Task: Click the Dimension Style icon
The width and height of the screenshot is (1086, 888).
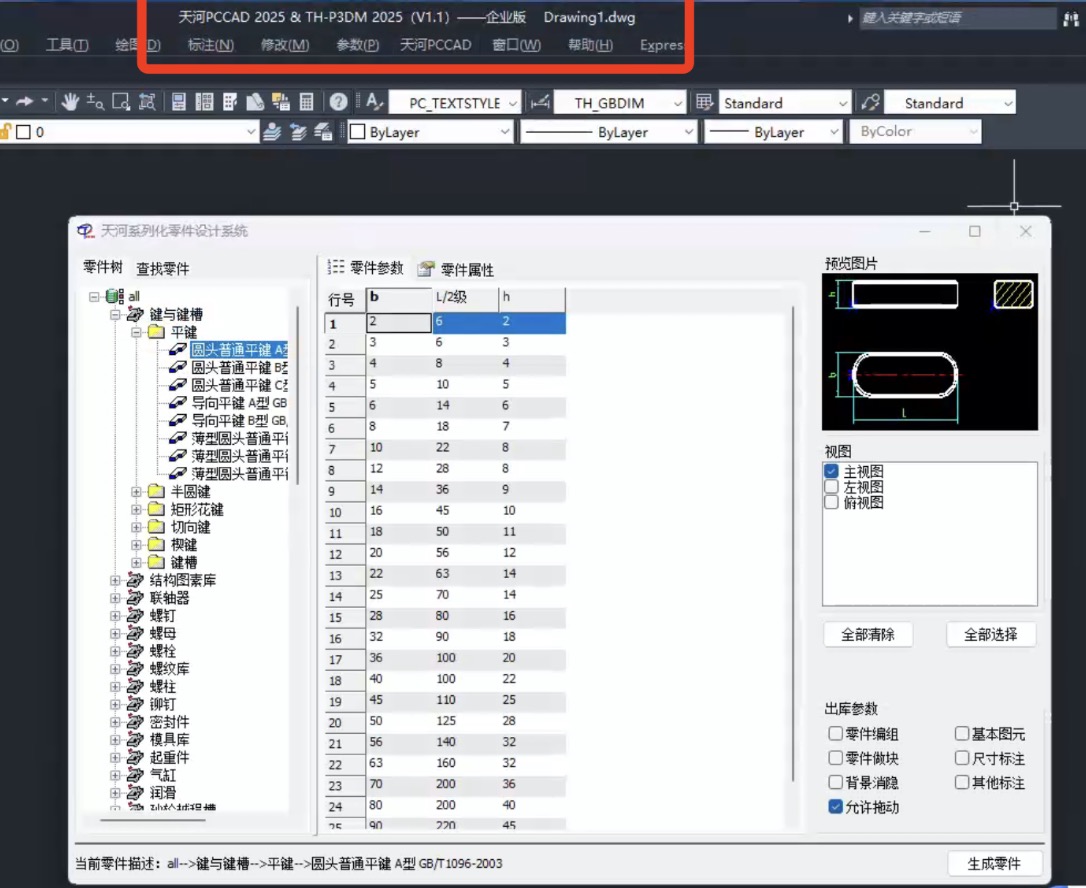Action: click(x=540, y=103)
